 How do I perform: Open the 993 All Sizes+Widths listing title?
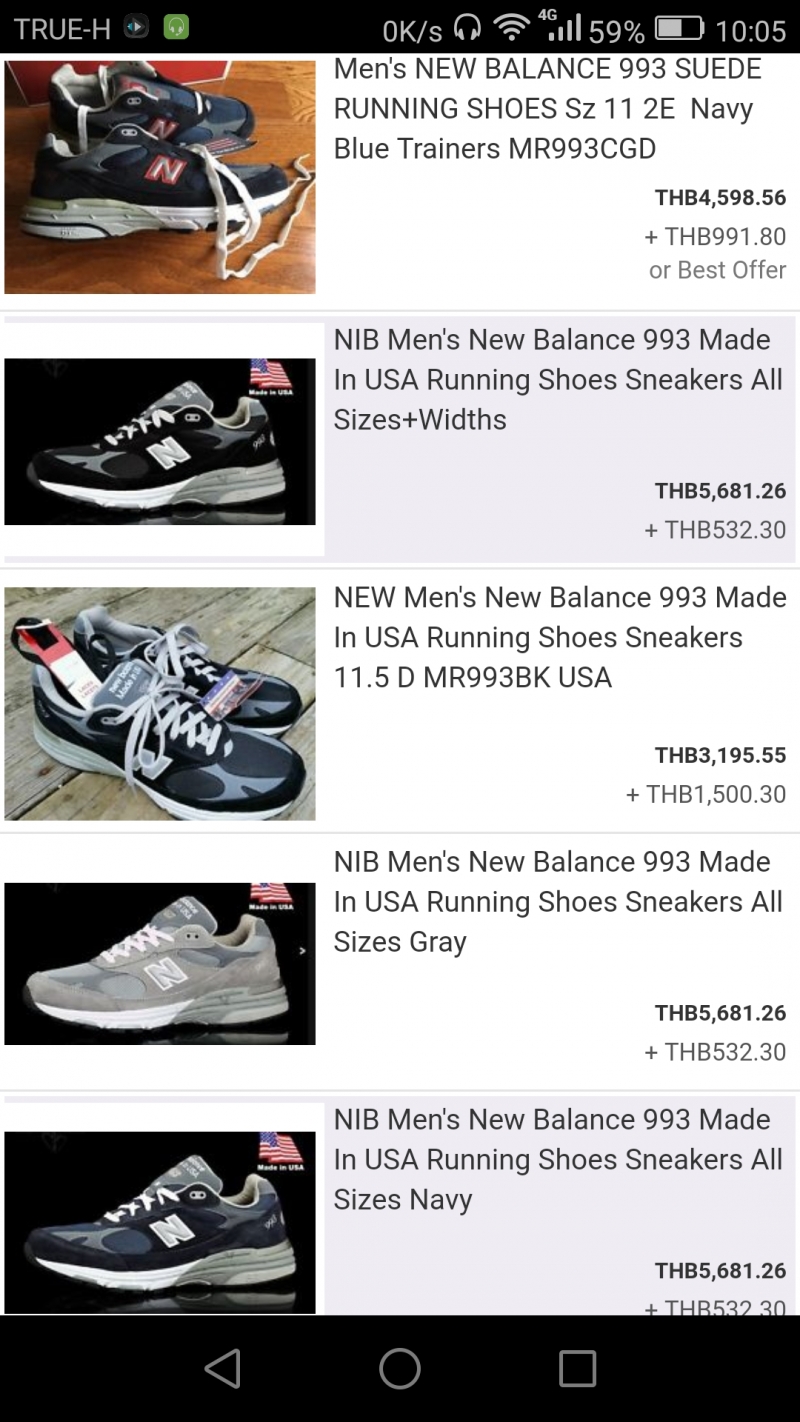tap(557, 380)
